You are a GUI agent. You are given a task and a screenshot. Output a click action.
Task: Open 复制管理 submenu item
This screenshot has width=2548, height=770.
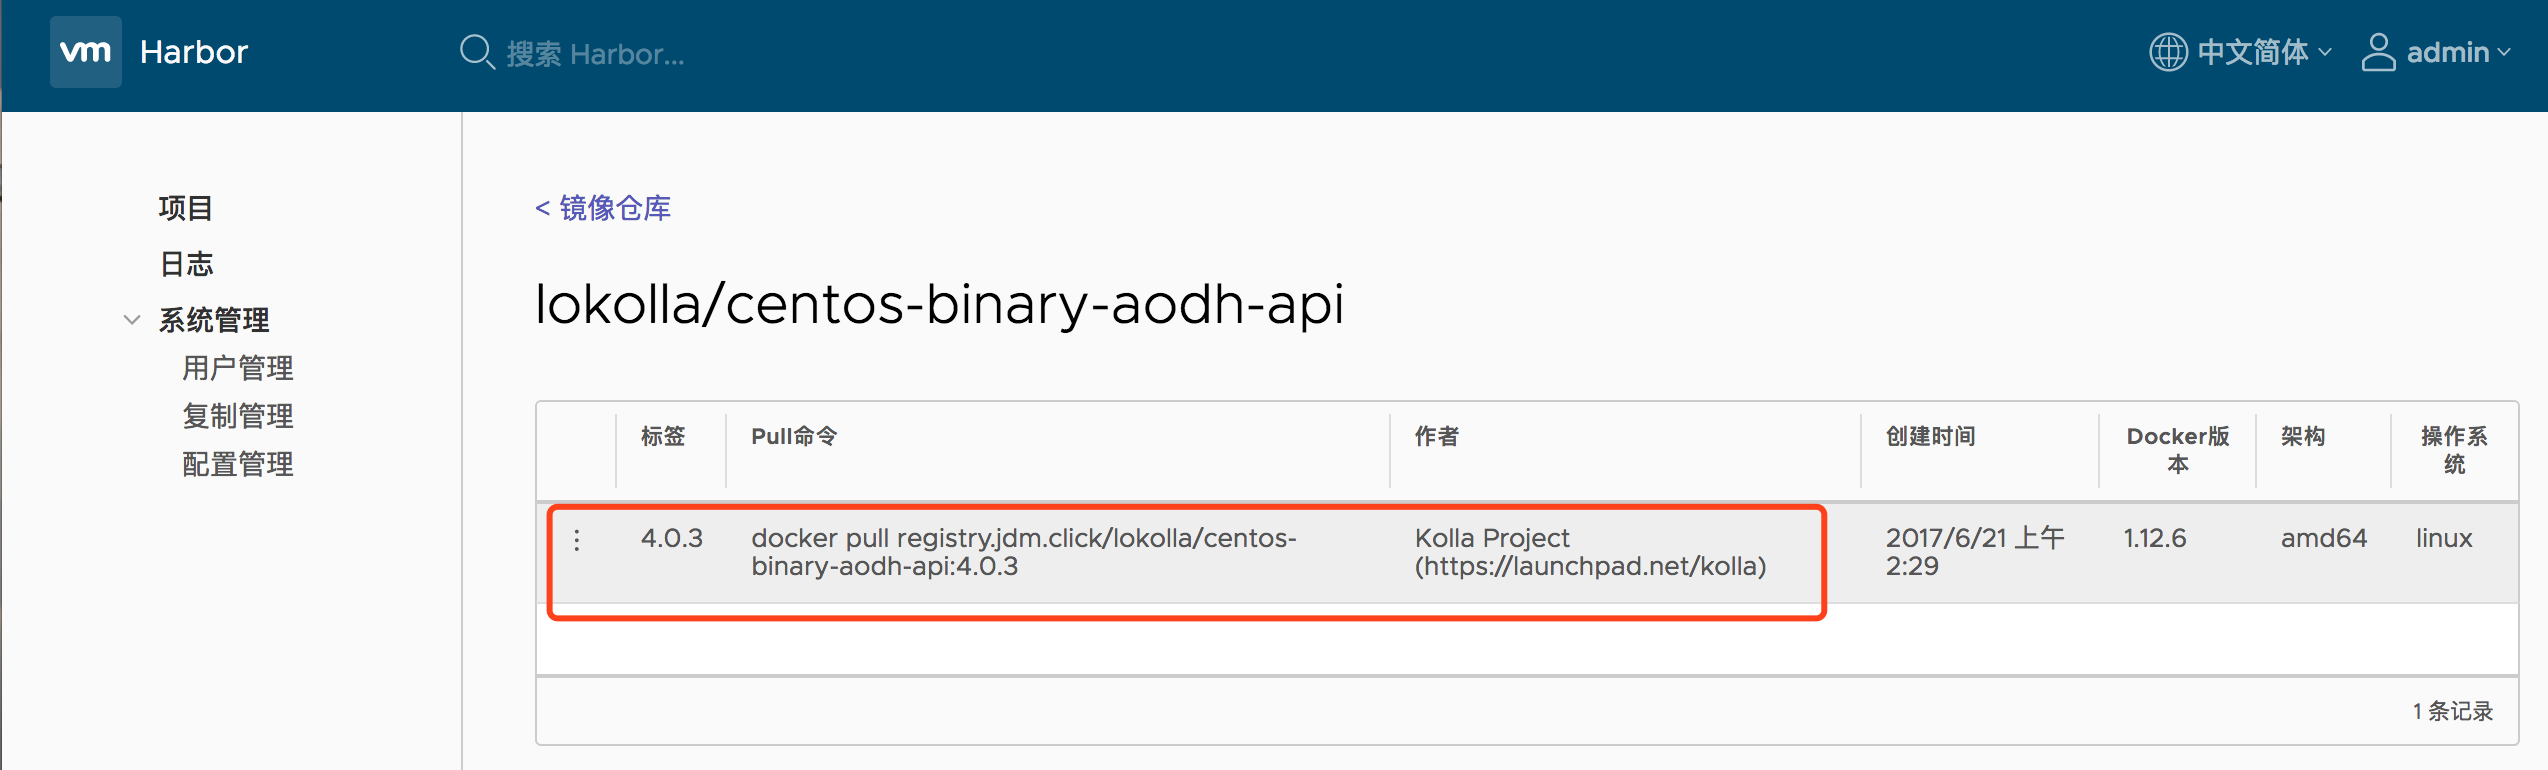238,416
